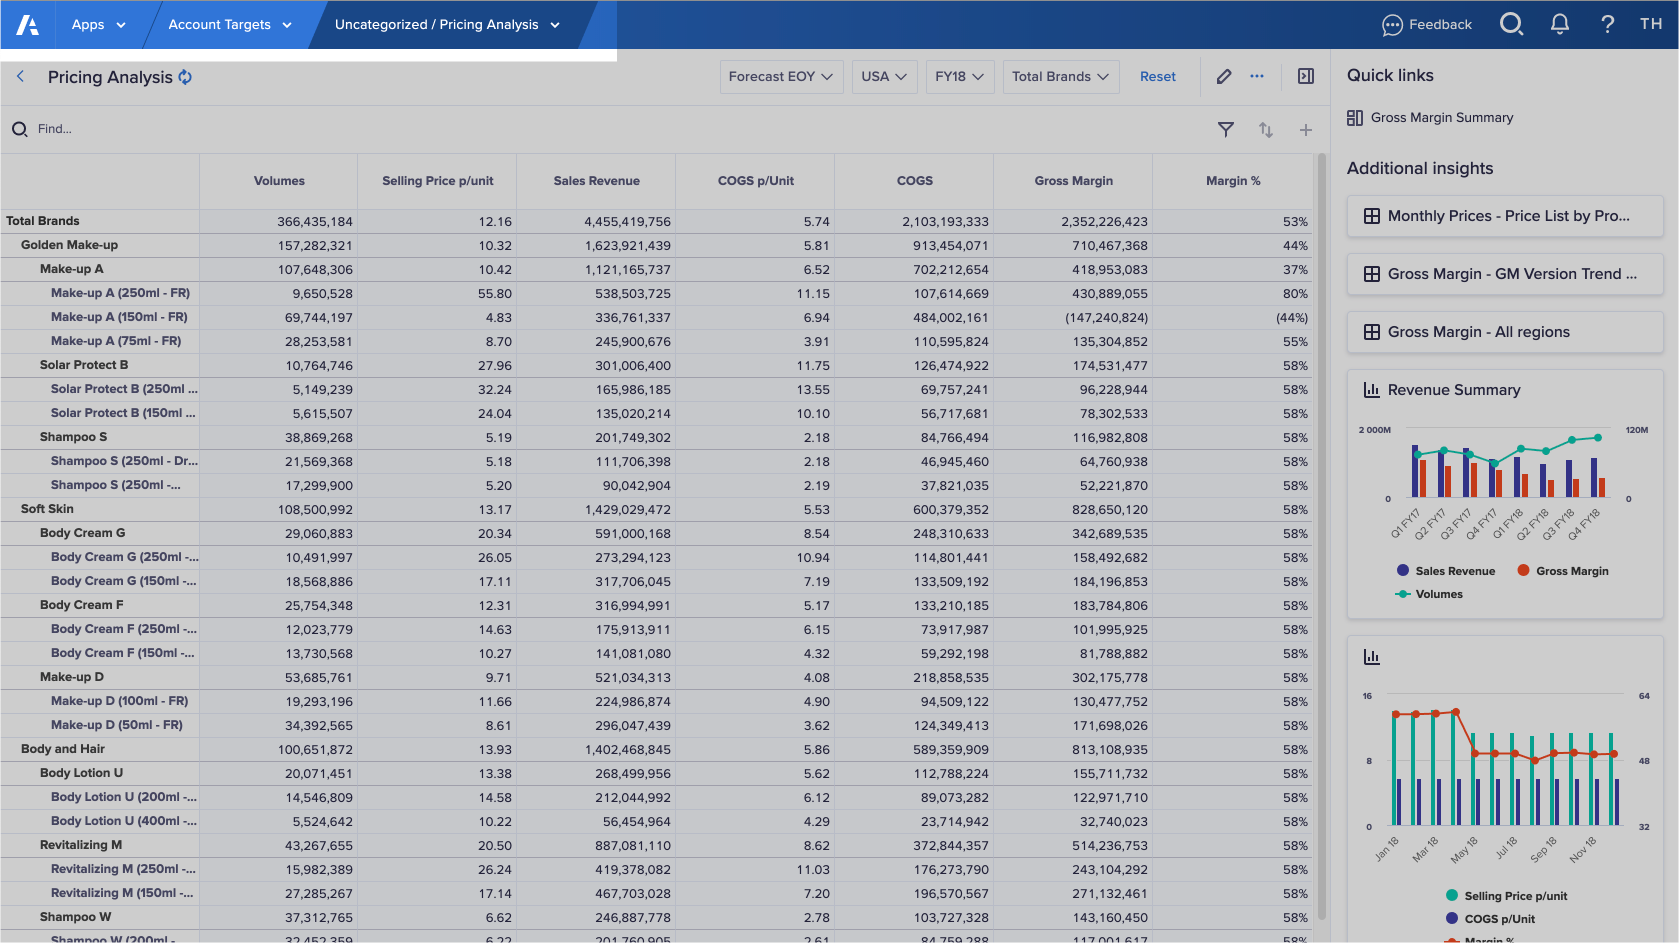Click the pencil edit icon
This screenshot has width=1679, height=943.
[1224, 76]
